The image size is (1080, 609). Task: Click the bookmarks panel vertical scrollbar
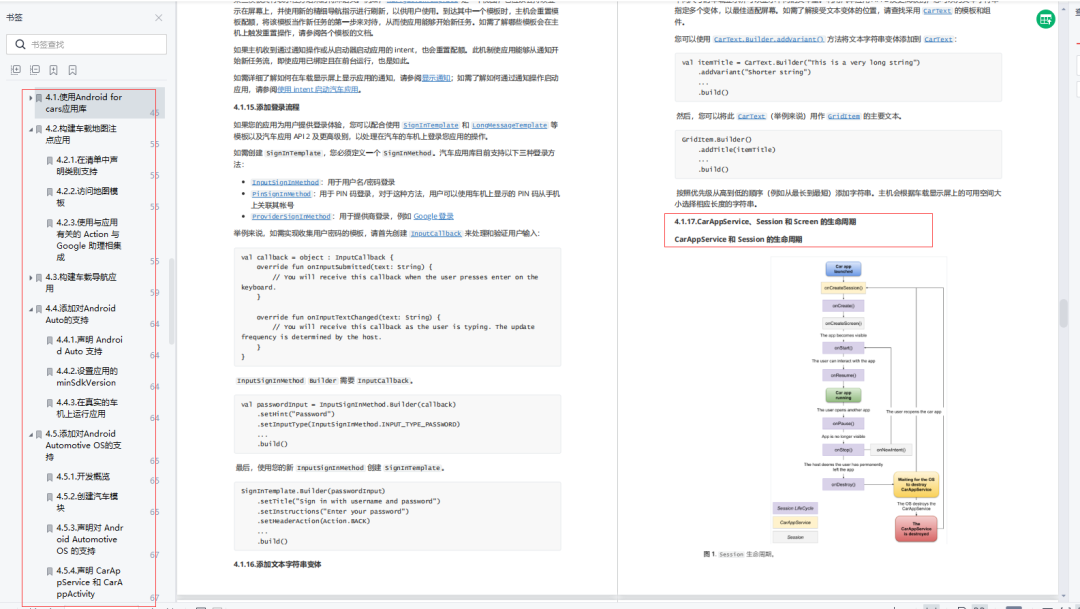pos(171,301)
